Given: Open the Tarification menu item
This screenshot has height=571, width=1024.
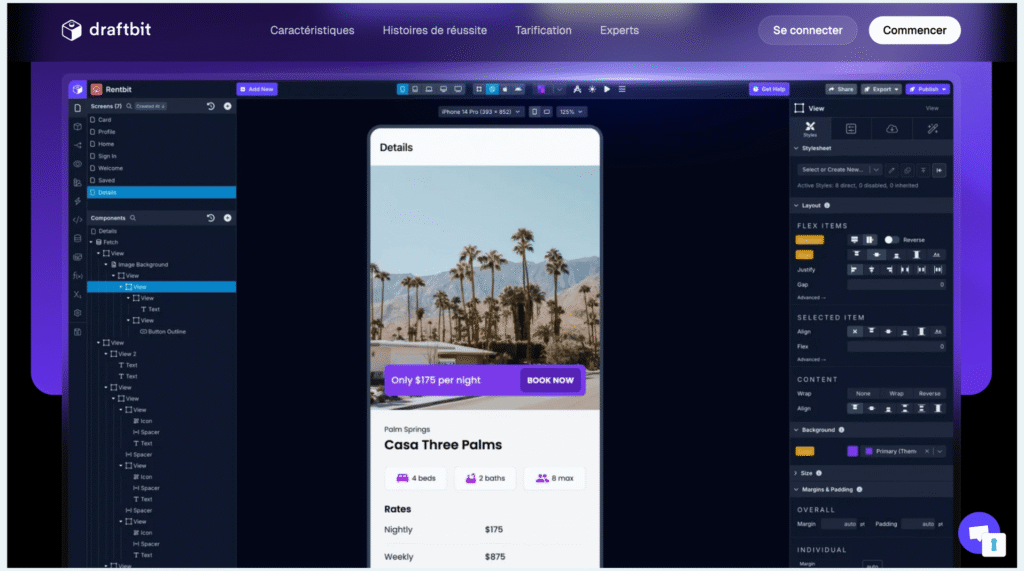Looking at the screenshot, I should point(543,30).
